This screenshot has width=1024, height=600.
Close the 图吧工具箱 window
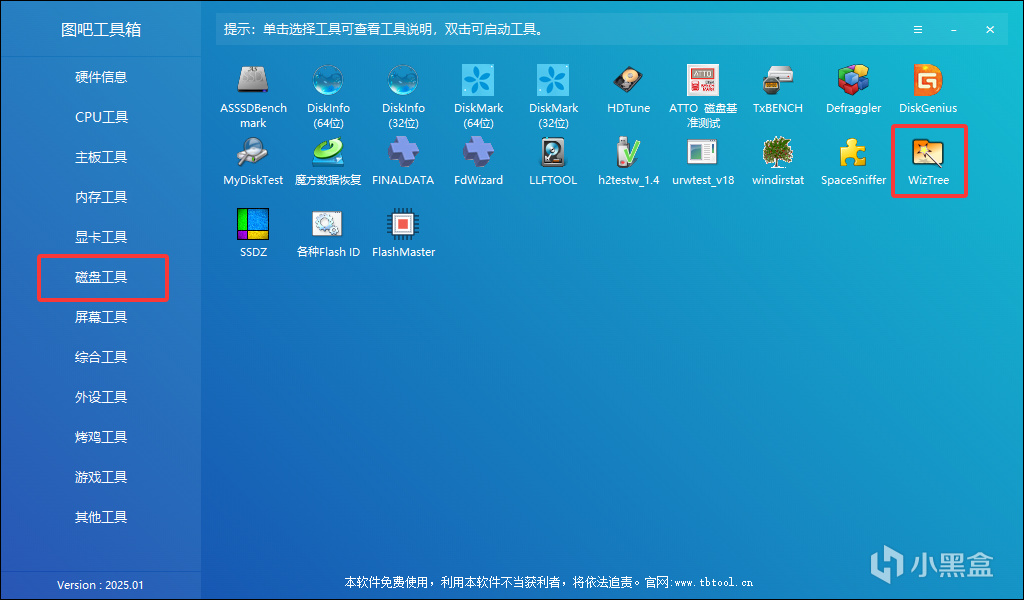[x=990, y=29]
